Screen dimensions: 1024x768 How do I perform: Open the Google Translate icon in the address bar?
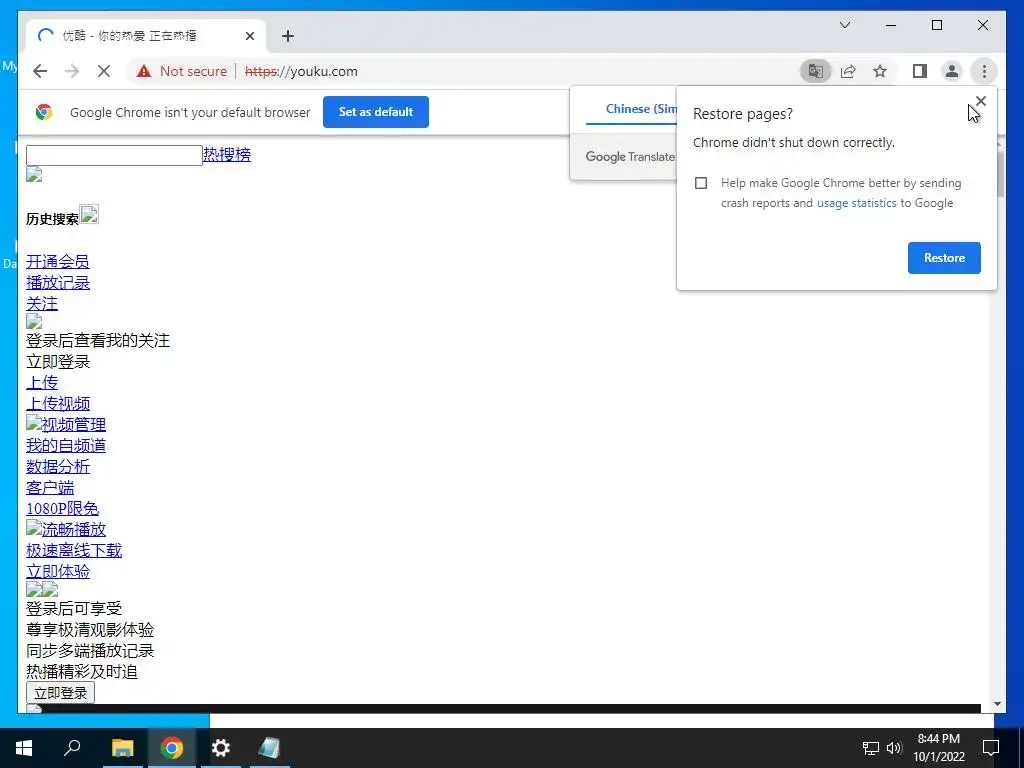pos(816,71)
